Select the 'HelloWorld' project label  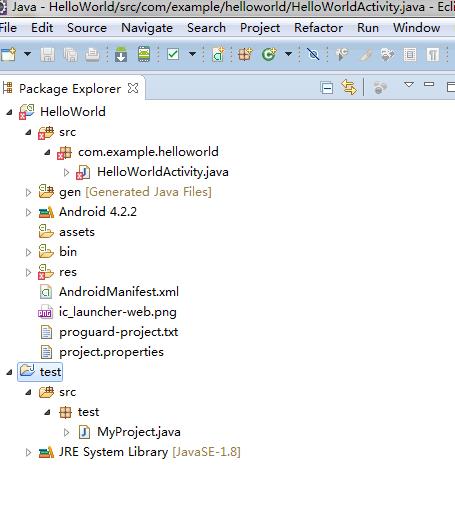pos(73,112)
